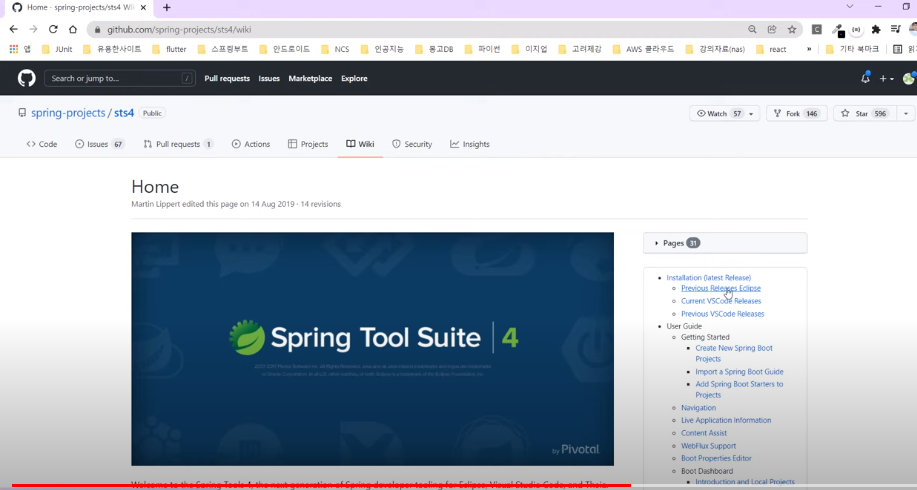Viewport: 917px width, 490px height.
Task: Show more bookmarks with the » chevron
Action: (x=809, y=49)
